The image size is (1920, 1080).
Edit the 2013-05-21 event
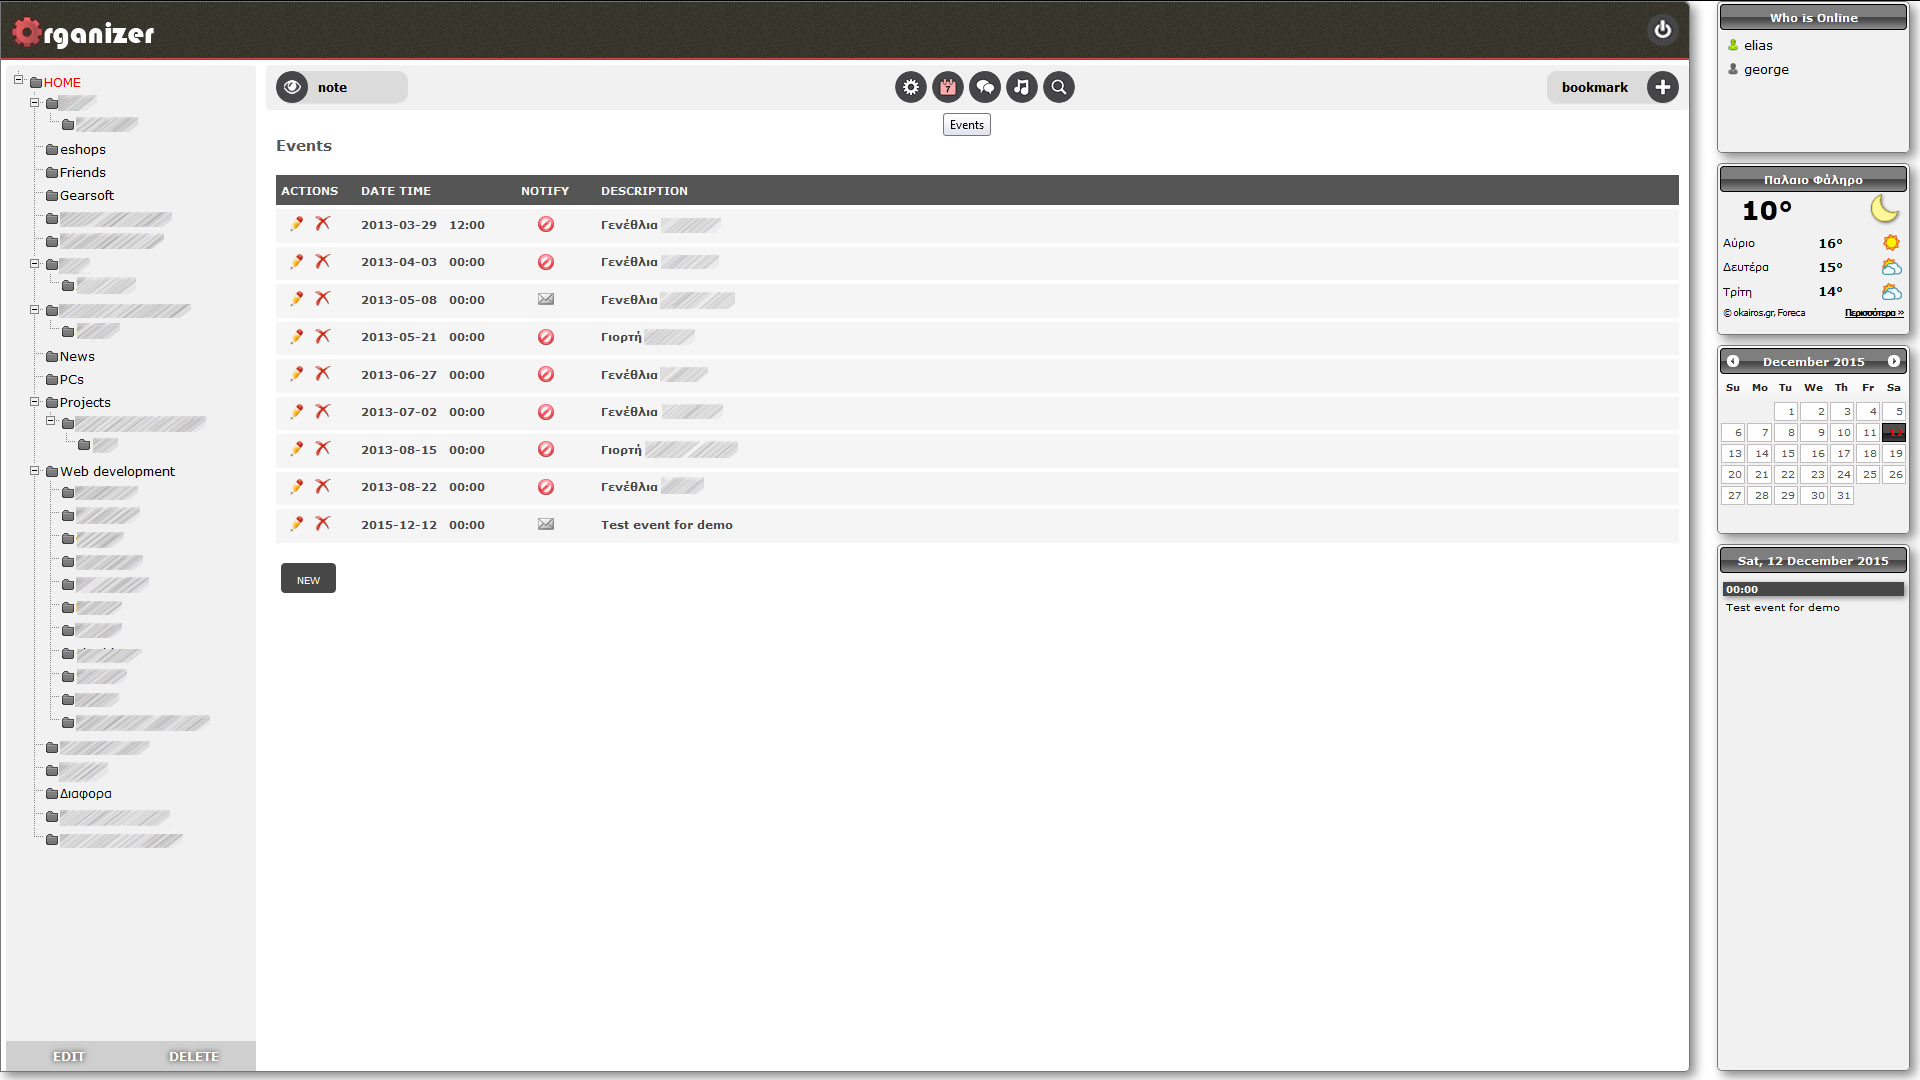pos(297,336)
